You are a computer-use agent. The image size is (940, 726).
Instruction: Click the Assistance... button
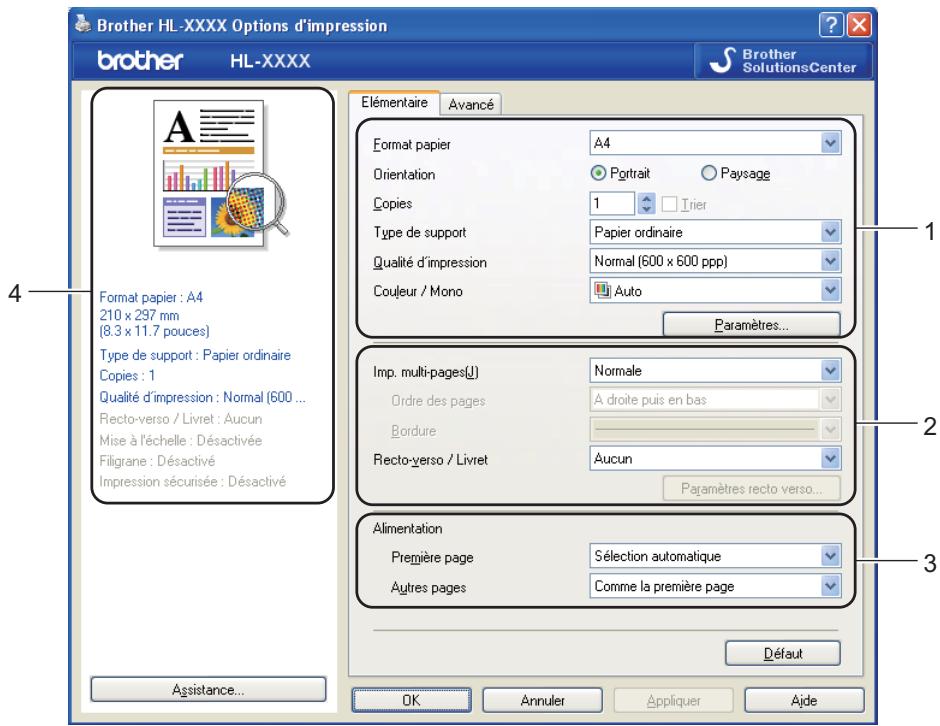[x=208, y=689]
